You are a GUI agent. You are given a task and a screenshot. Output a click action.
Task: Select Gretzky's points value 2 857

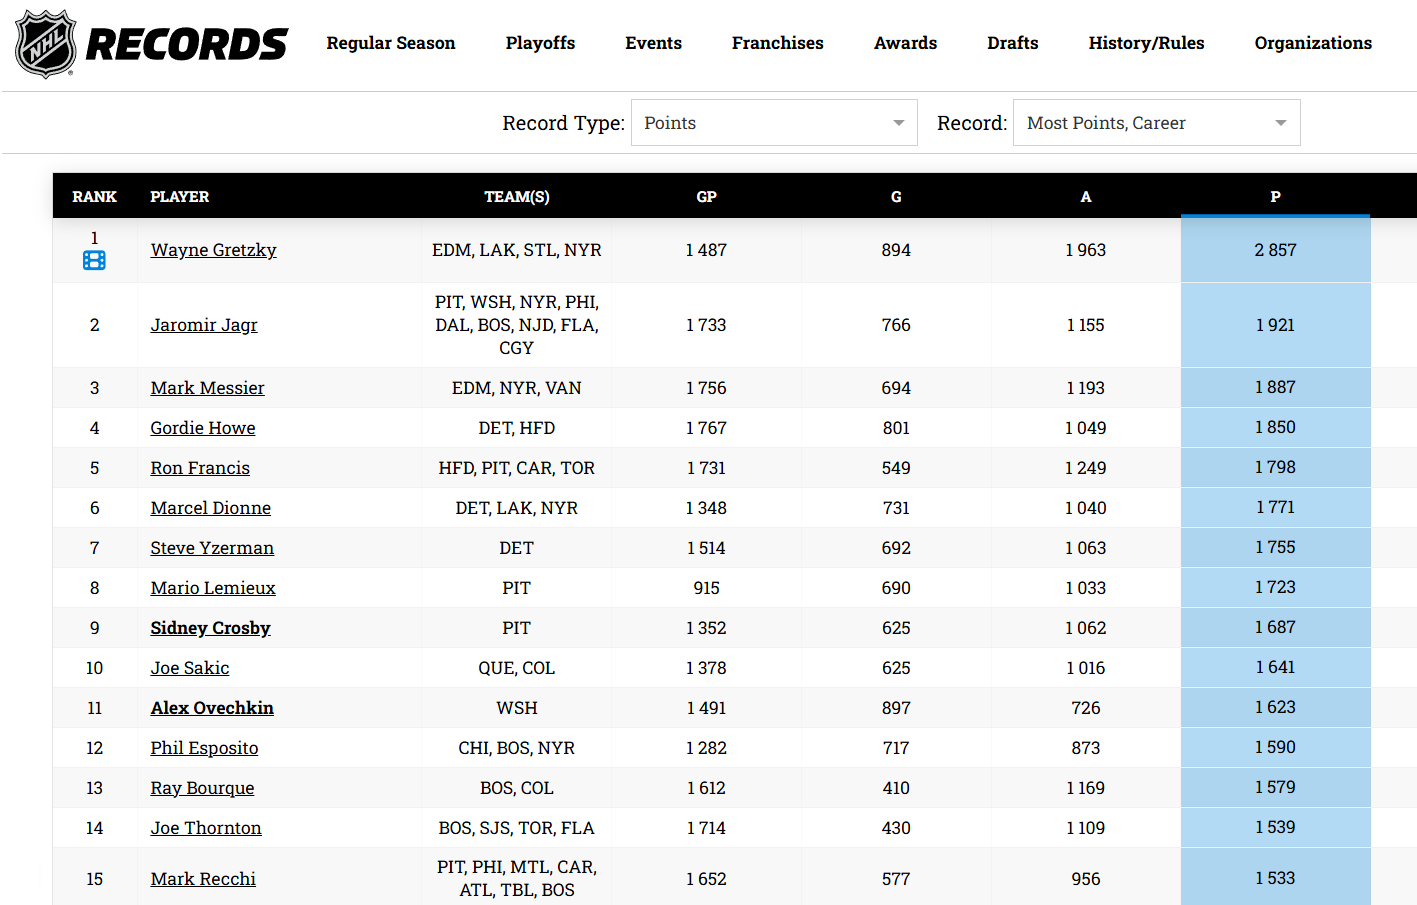pos(1275,250)
